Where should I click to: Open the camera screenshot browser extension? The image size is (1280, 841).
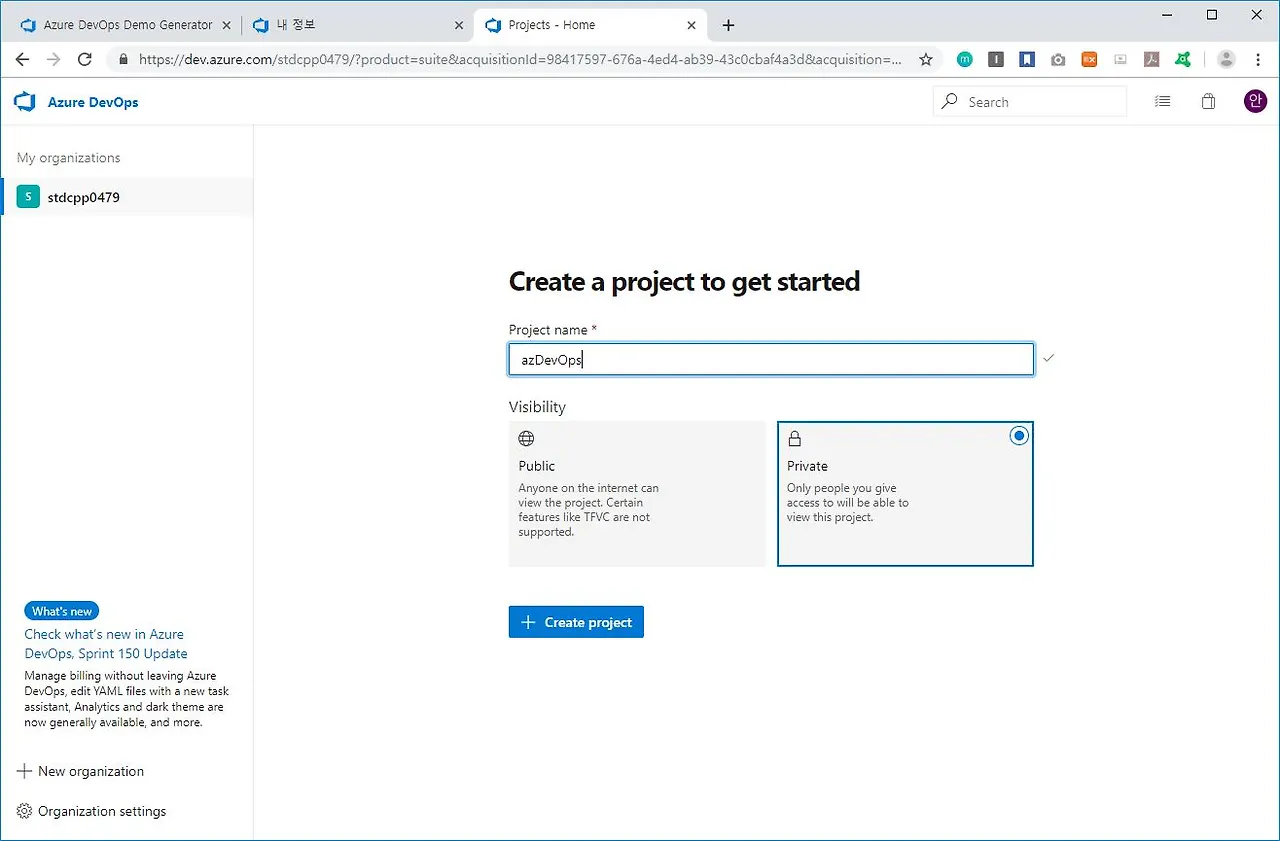1058,60
